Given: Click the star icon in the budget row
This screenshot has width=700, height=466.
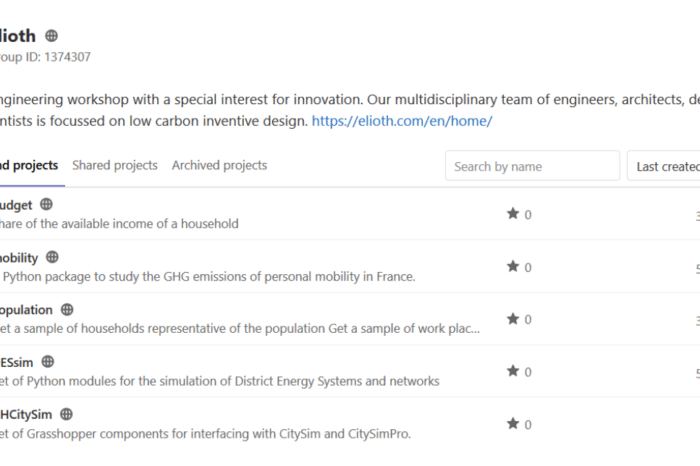Looking at the screenshot, I should point(513,214).
